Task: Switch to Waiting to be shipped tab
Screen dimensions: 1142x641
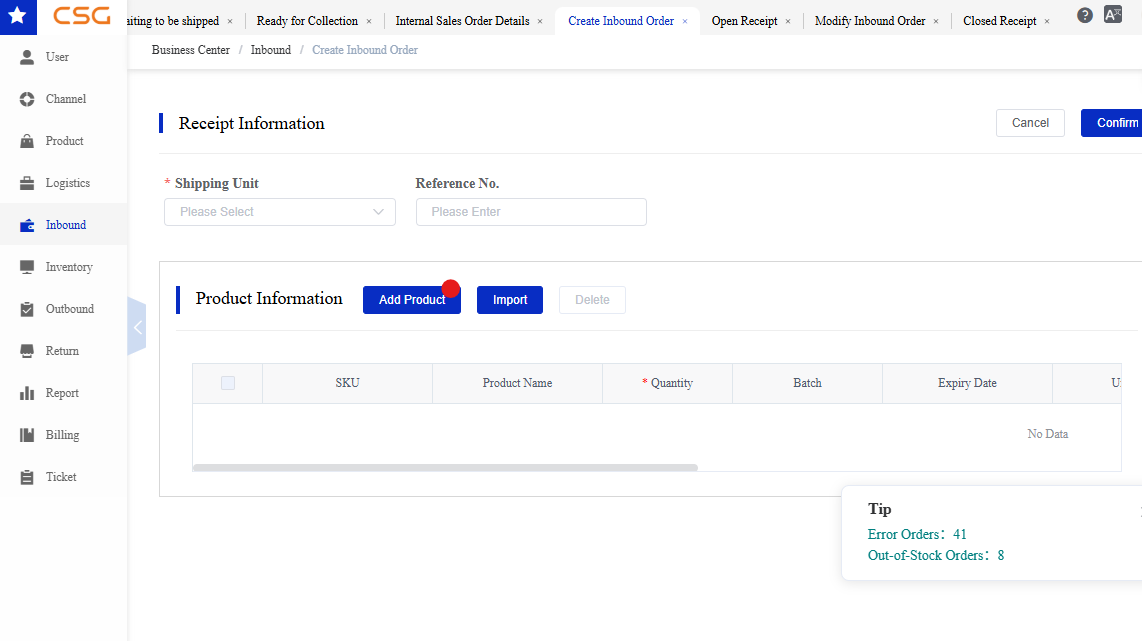Action: [x=173, y=21]
